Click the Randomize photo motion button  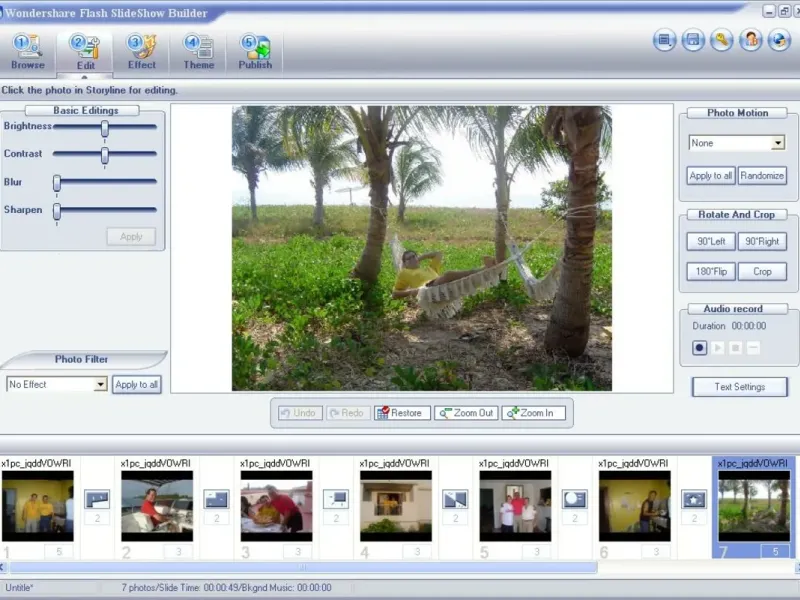(762, 175)
